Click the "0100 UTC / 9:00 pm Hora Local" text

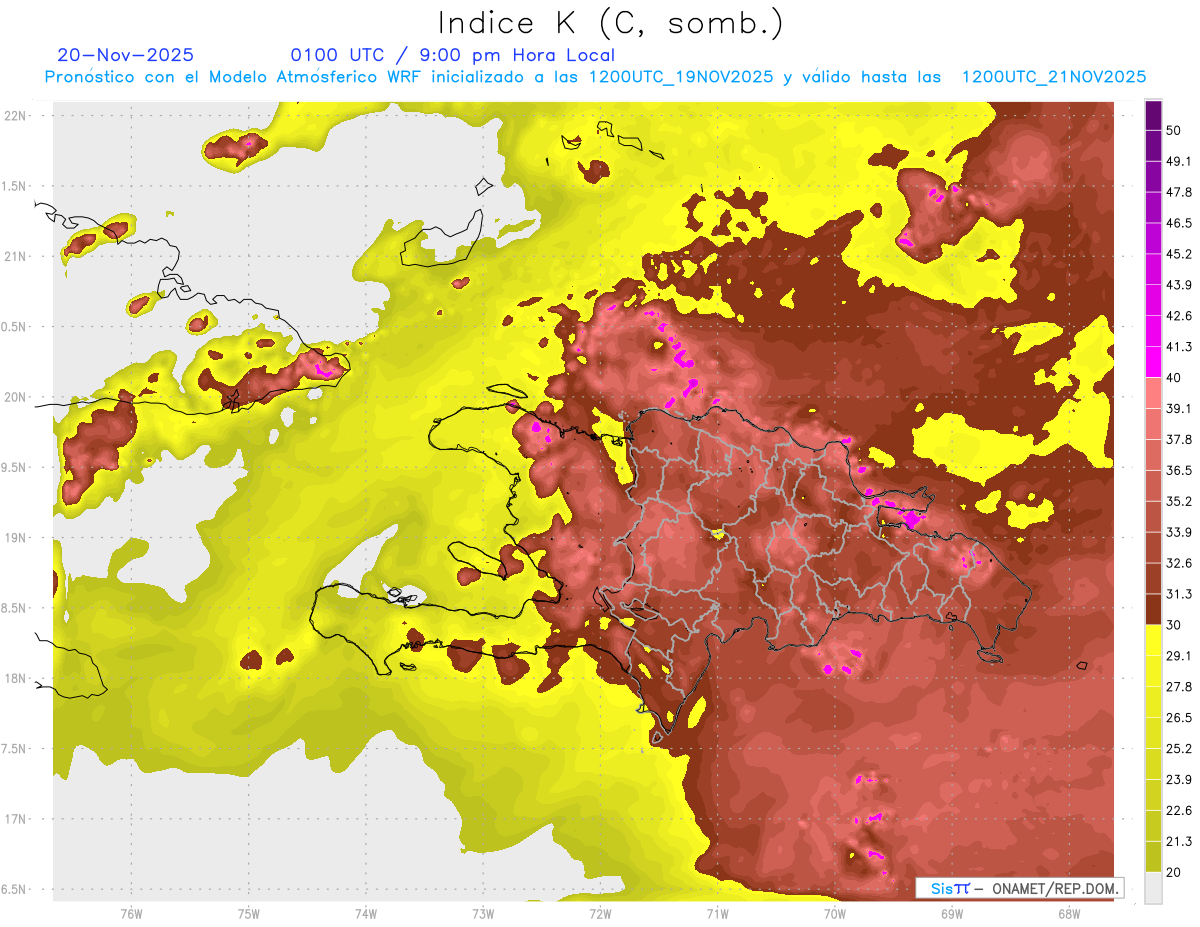(x=453, y=55)
